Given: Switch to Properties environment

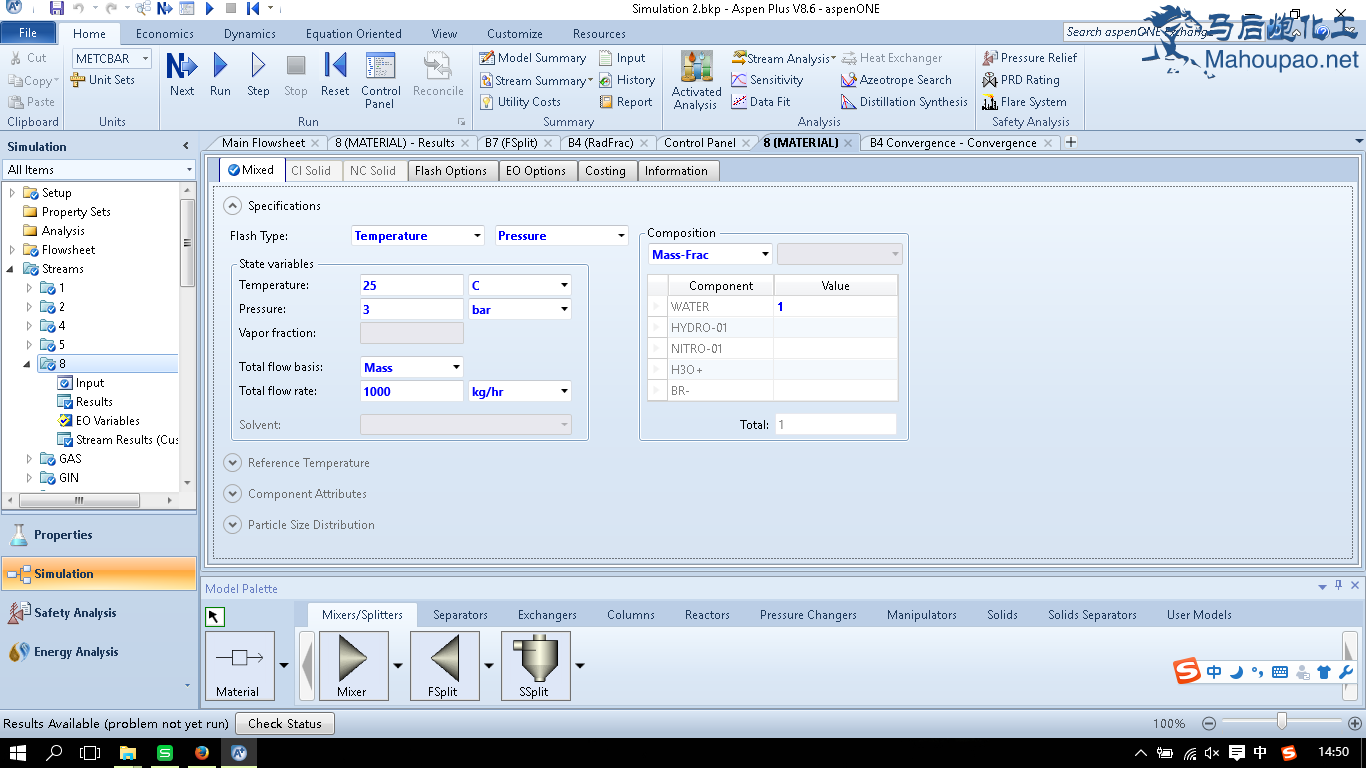Looking at the screenshot, I should tap(99, 535).
